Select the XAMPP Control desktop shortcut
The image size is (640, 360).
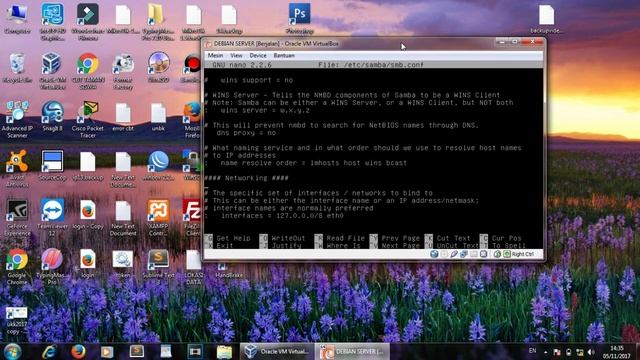click(x=158, y=217)
